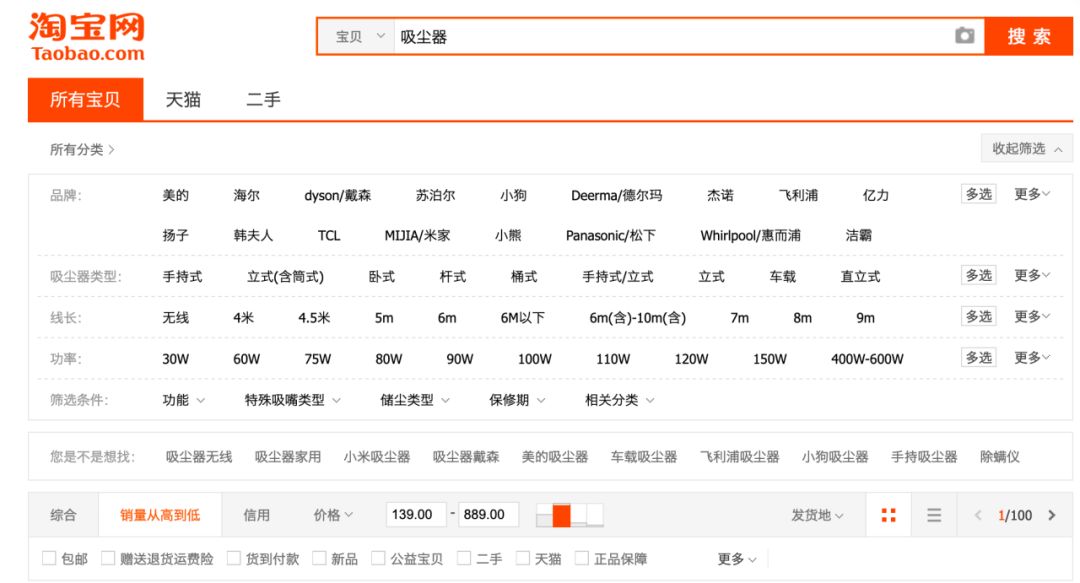Tick the 货到付款 checkbox
1080x583 pixels.
click(x=234, y=558)
